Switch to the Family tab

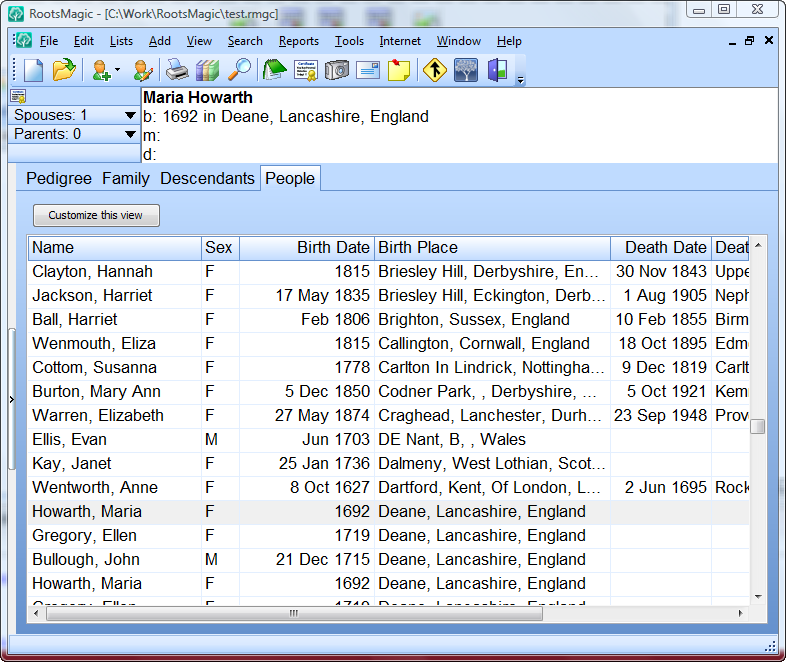[126, 178]
